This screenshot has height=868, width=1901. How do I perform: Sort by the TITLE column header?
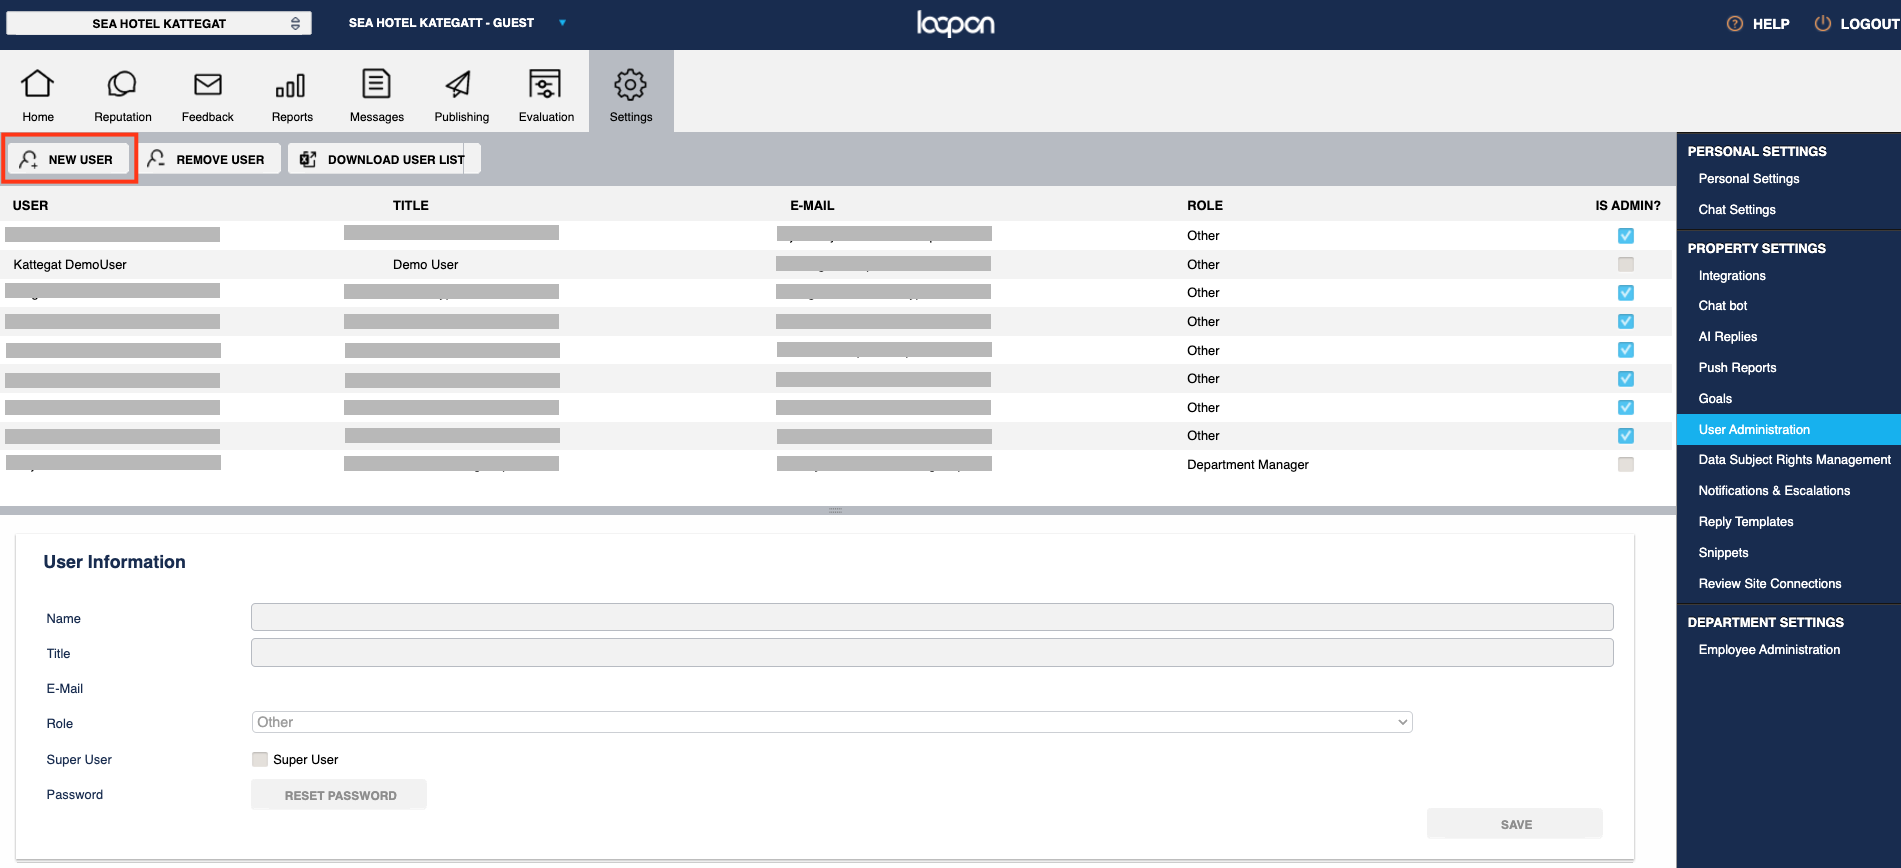click(x=410, y=206)
